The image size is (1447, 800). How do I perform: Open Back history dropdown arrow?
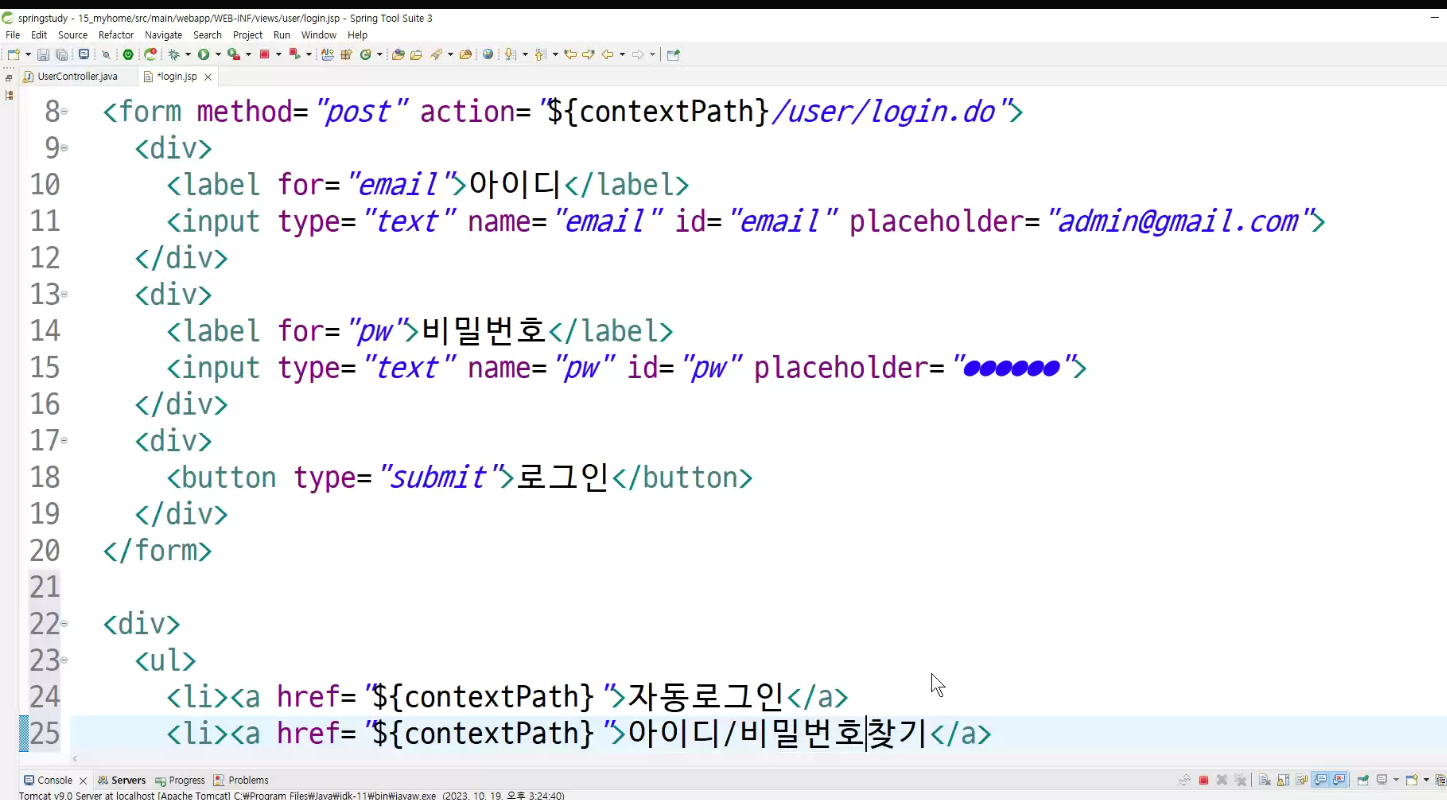tap(622, 55)
